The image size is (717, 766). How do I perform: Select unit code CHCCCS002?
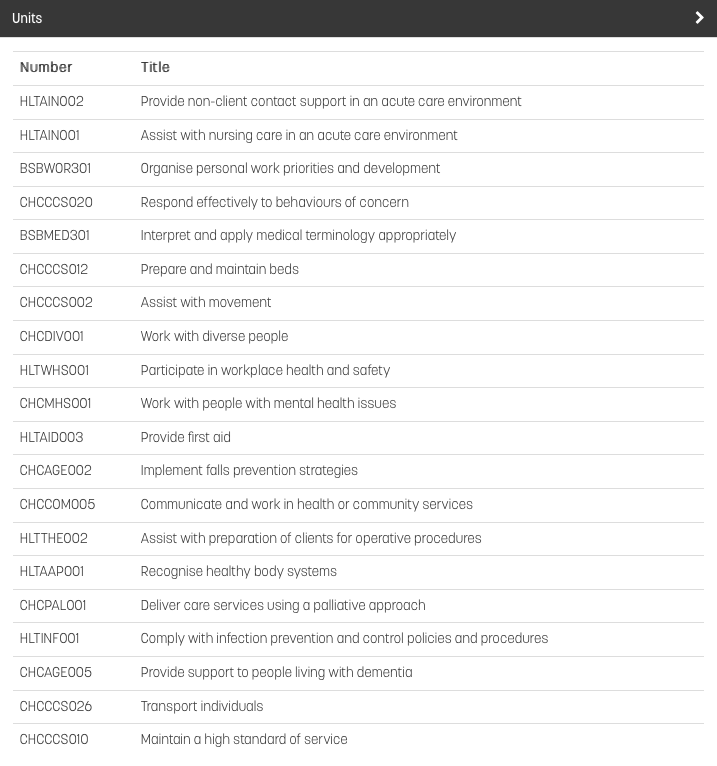pyautogui.click(x=56, y=302)
